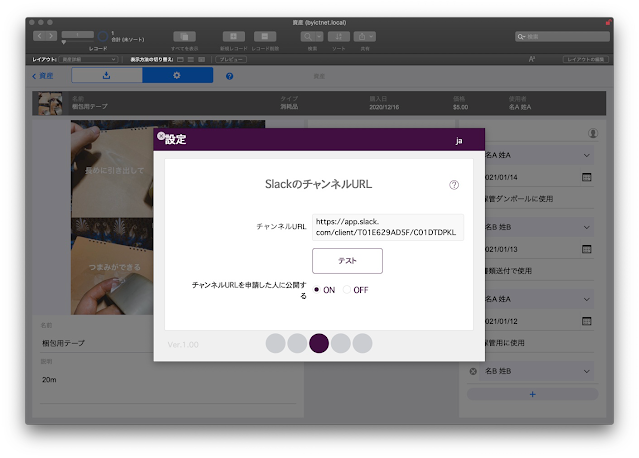Click the user profile icon in the right panel
Image resolution: width=639 pixels, height=458 pixels.
click(x=593, y=133)
